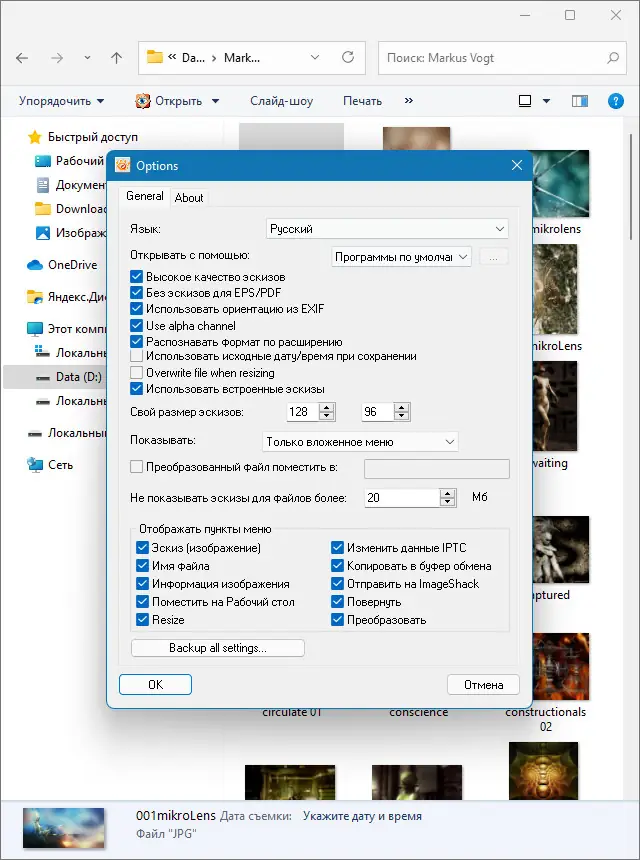Go up one folder level in Explorer
Viewport: 640px width, 860px height.
coord(116,58)
